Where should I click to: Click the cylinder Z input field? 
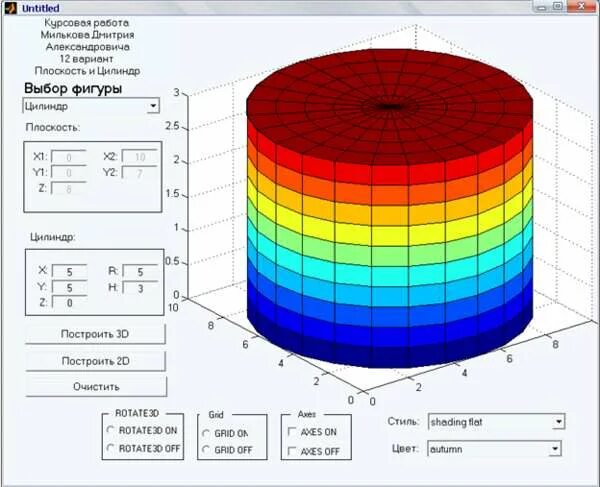(69, 302)
